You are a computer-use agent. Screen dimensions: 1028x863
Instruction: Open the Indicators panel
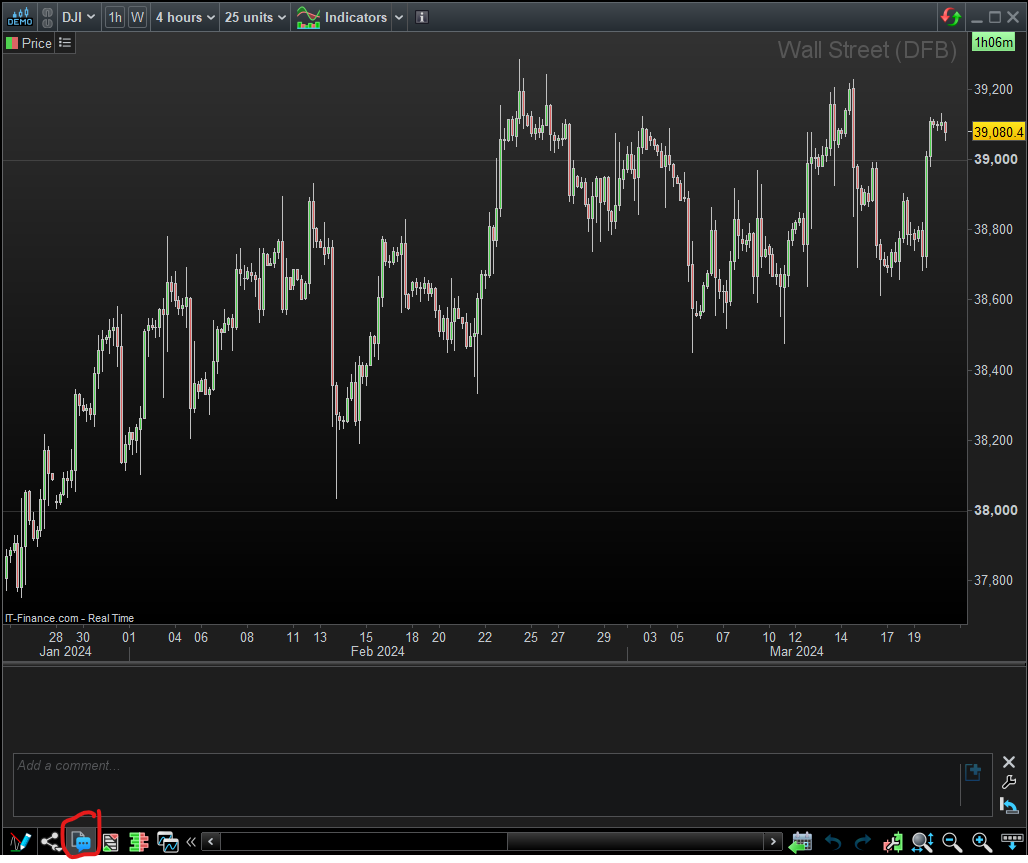342,17
